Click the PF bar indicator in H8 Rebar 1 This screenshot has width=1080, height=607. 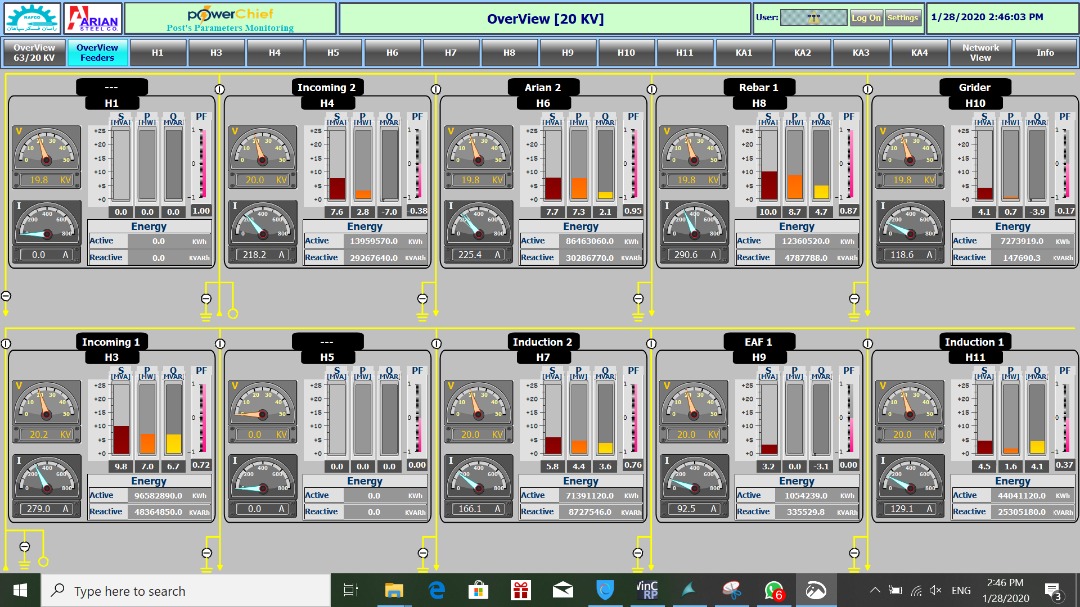pyautogui.click(x=849, y=165)
